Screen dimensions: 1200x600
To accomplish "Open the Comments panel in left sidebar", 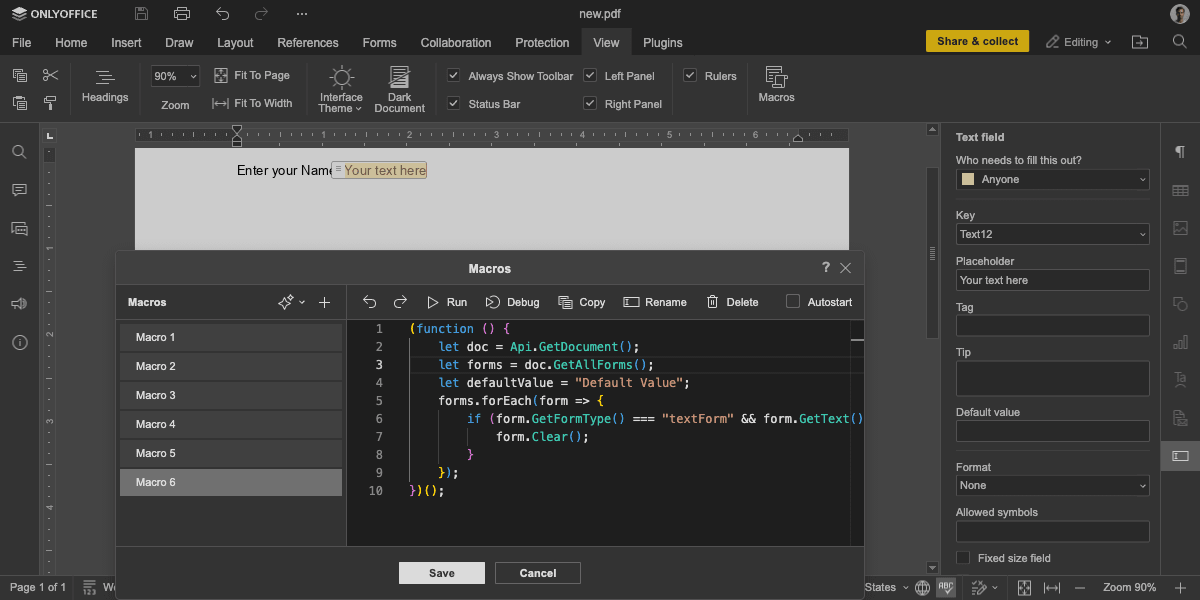I will pos(19,190).
